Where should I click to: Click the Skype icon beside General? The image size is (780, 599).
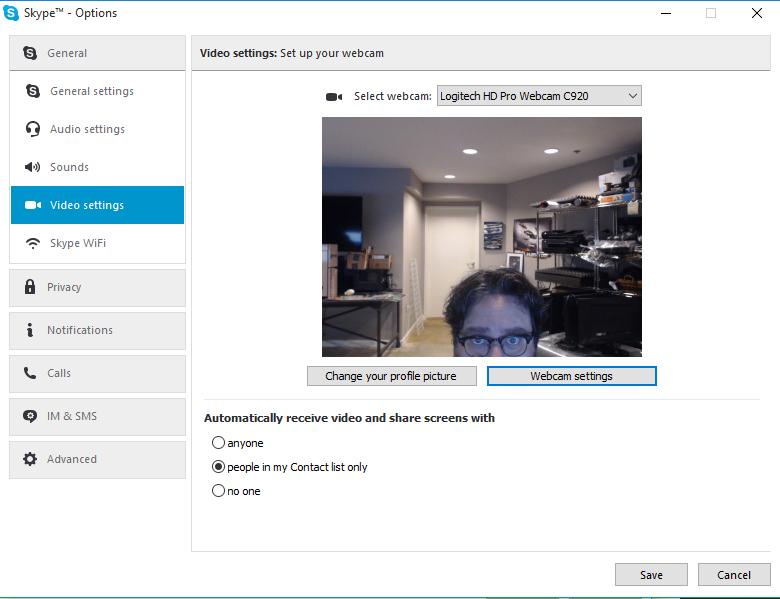[30, 53]
